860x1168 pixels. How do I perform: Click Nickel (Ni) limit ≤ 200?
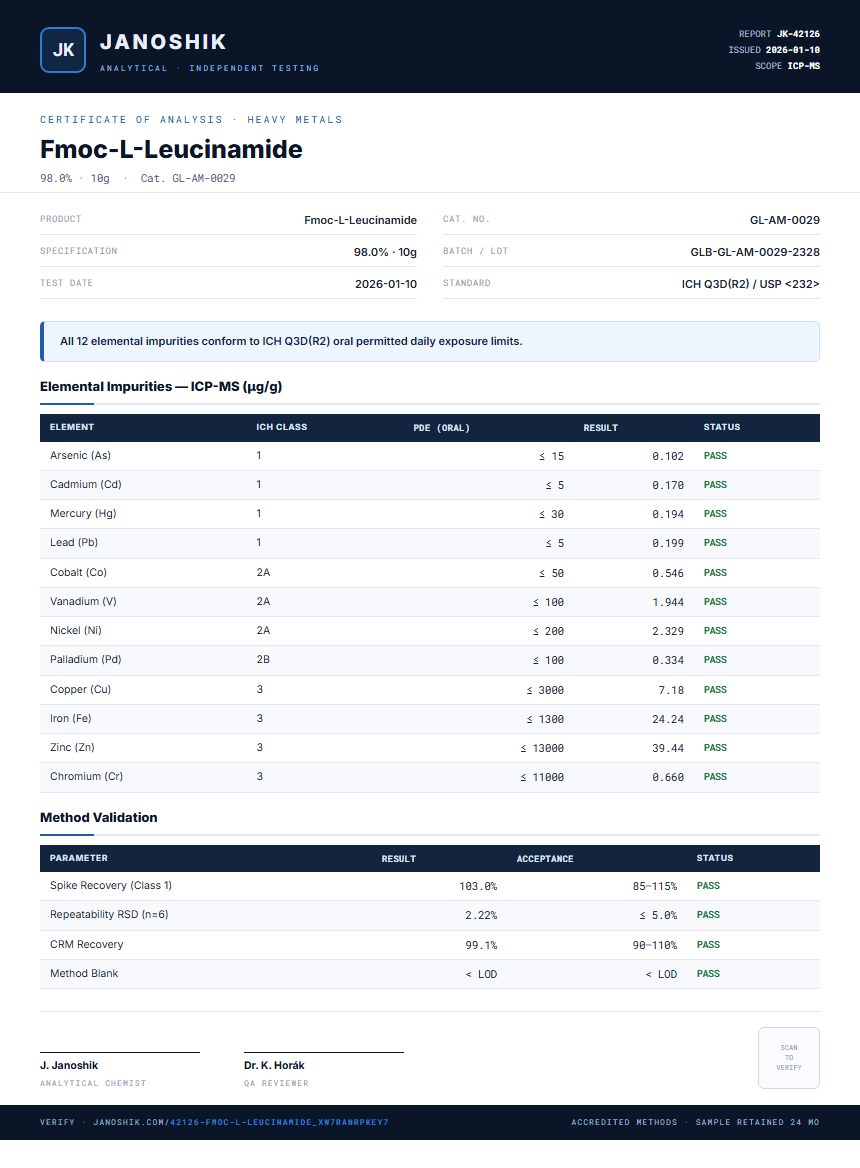coord(548,631)
